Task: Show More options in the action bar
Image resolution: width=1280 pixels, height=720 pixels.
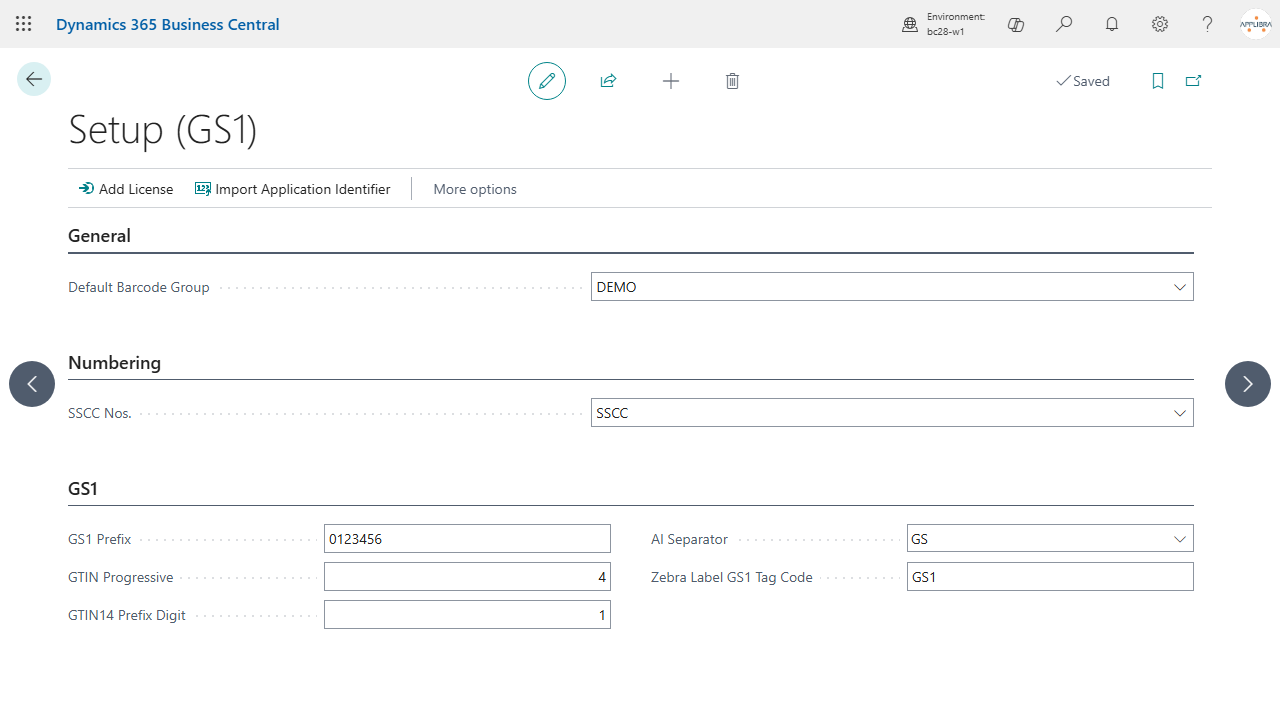Action: pyautogui.click(x=475, y=189)
